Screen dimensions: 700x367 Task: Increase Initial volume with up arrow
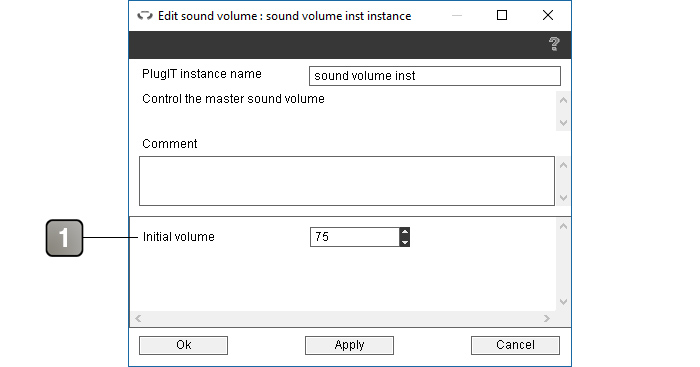tap(404, 232)
